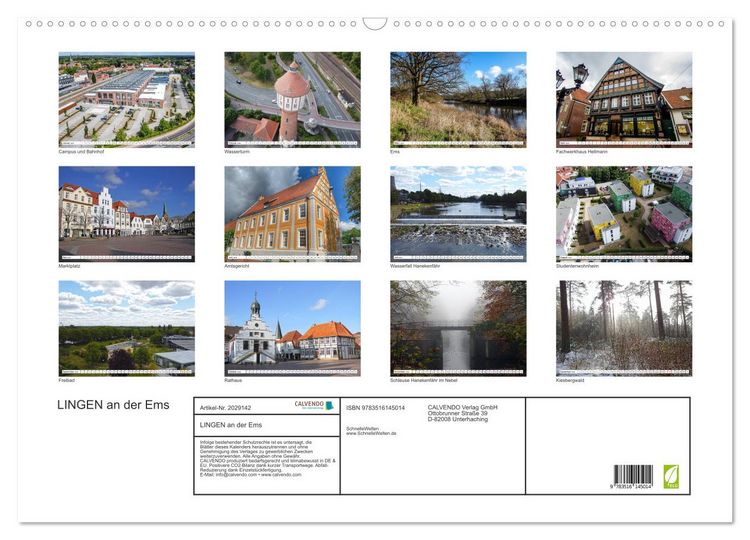Select the Ems river photo
750x540 pixels.
click(458, 99)
